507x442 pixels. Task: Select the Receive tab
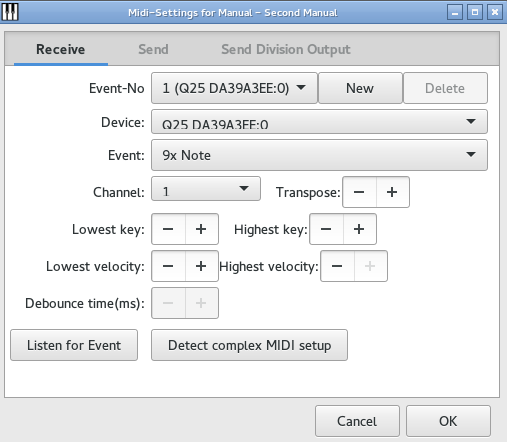pos(61,49)
